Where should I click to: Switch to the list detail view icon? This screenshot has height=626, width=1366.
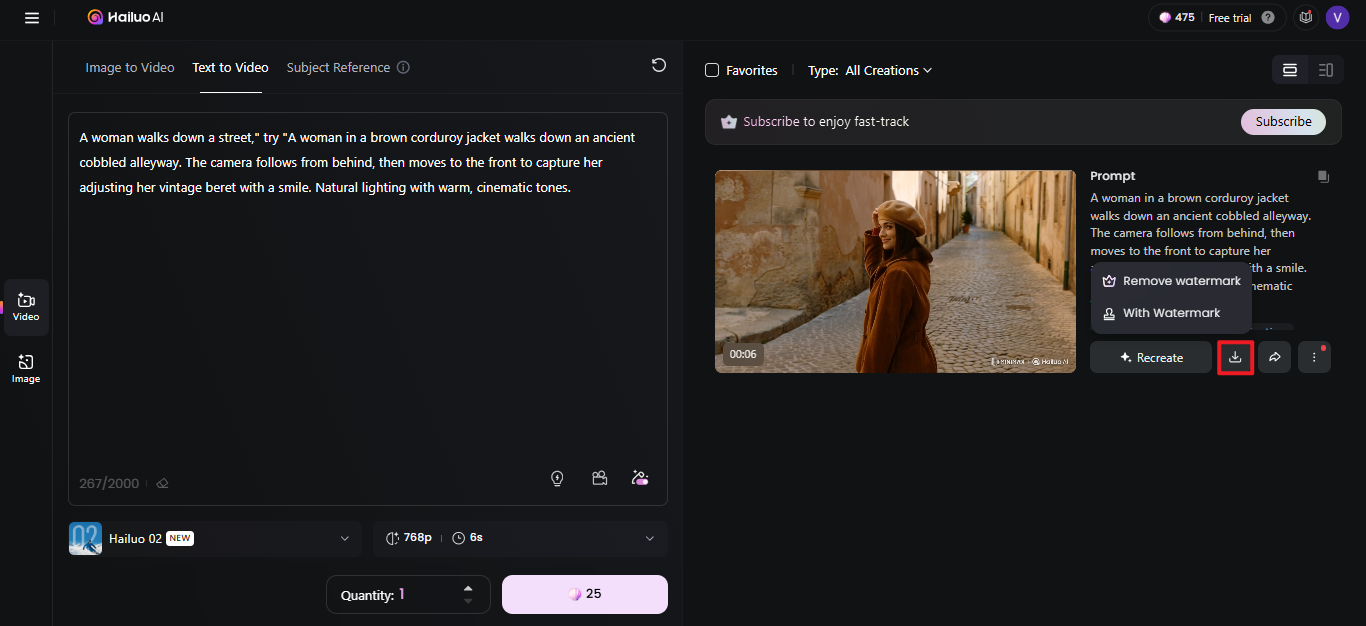pyautogui.click(x=1326, y=70)
